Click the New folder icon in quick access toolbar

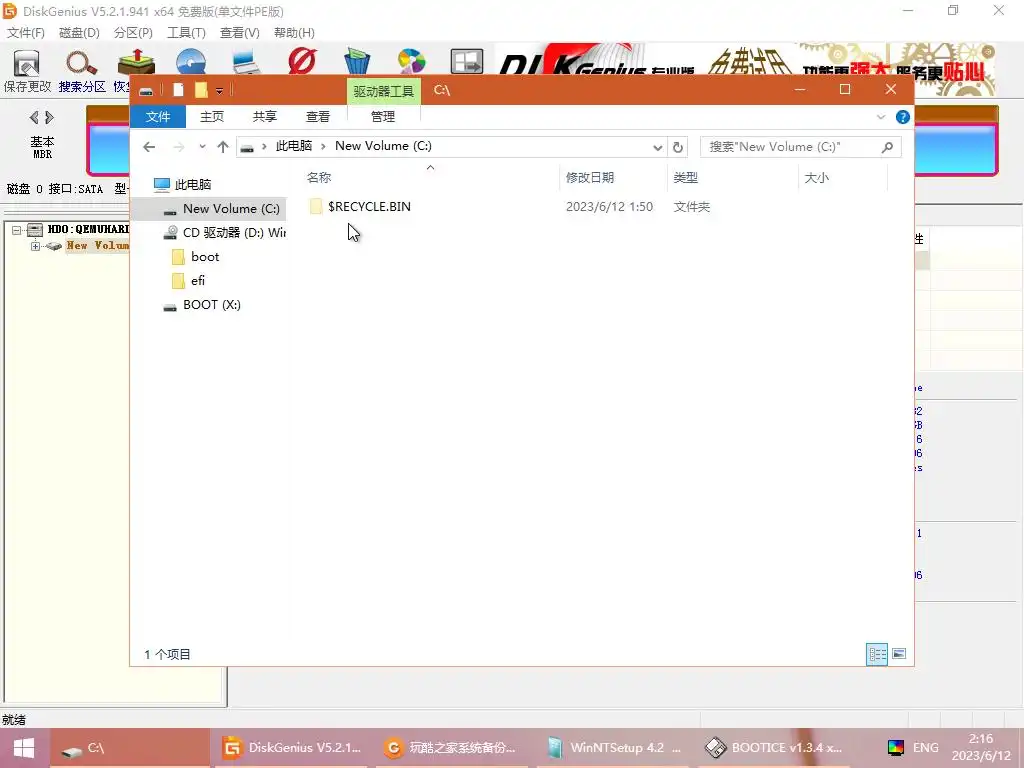point(201,90)
